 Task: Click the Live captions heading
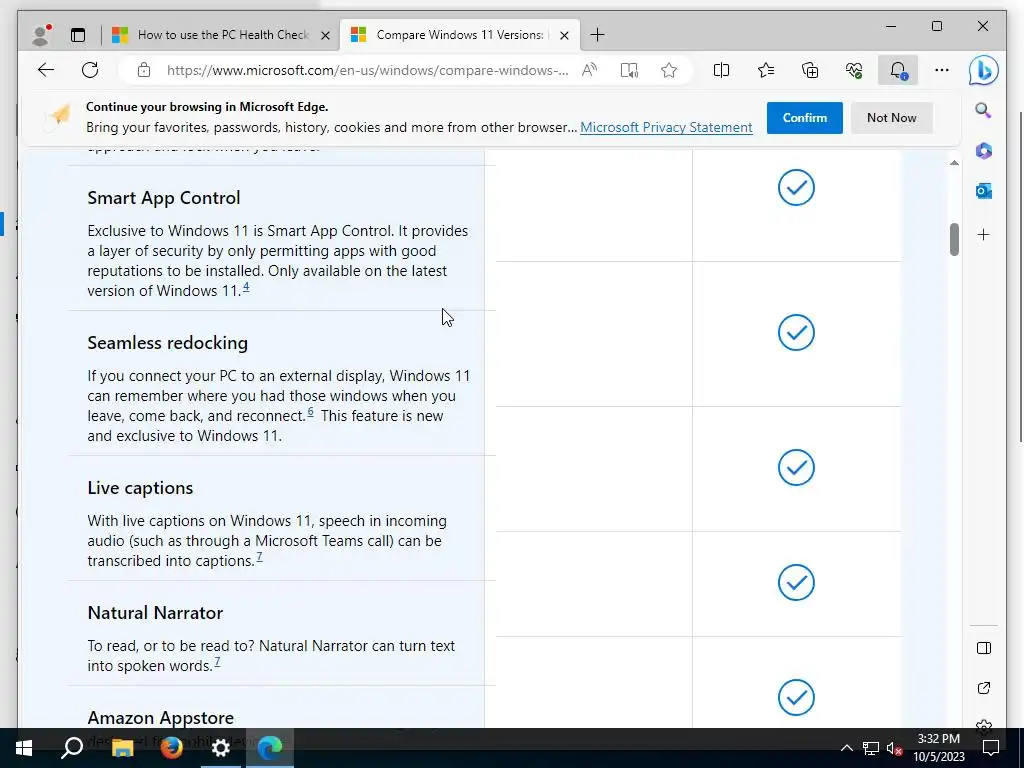pos(140,488)
